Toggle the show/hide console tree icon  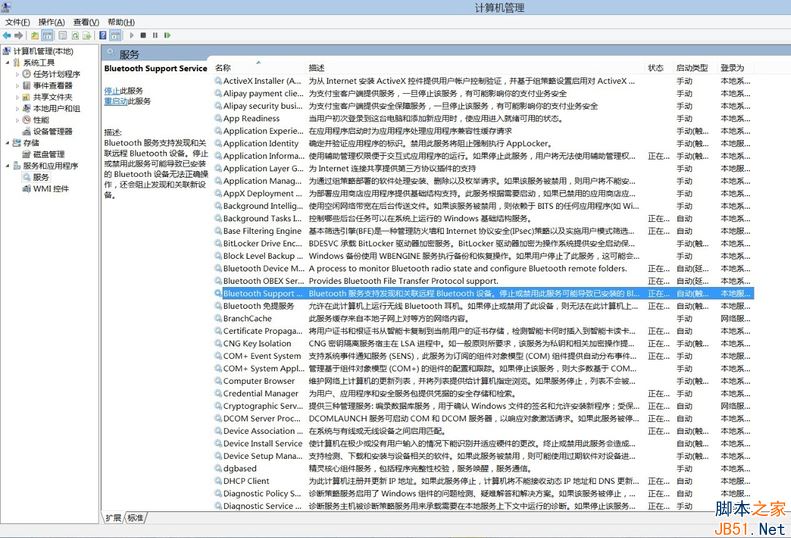47,35
